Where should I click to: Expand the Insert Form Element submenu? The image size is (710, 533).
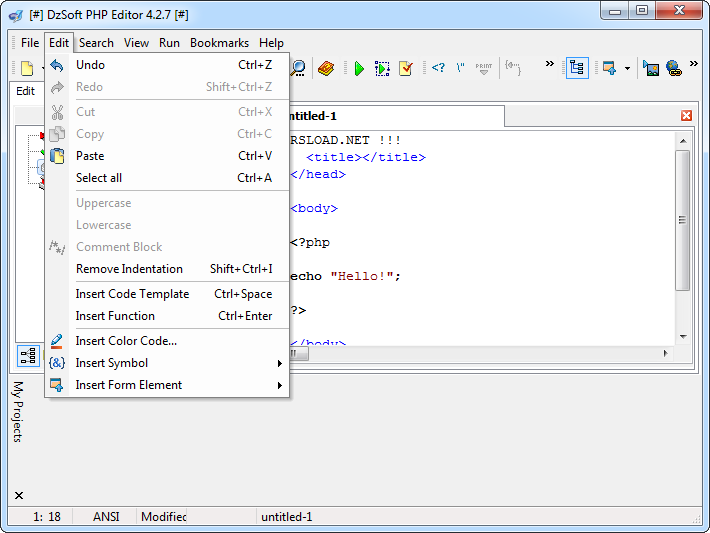[167, 384]
